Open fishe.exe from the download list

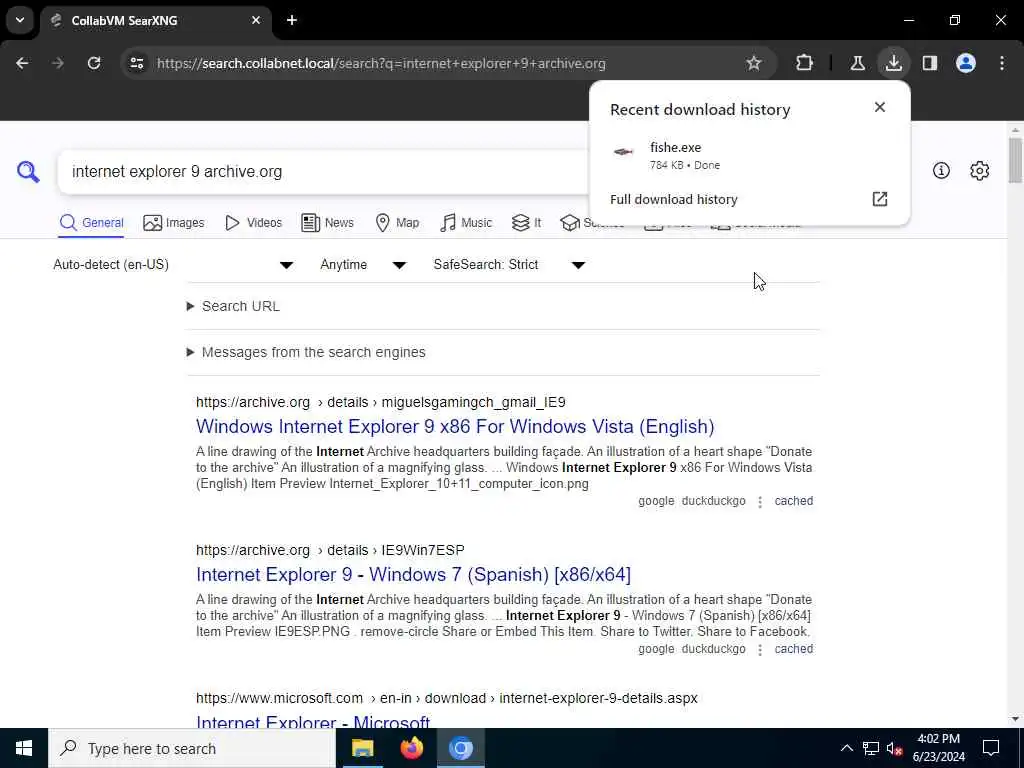tap(748, 155)
